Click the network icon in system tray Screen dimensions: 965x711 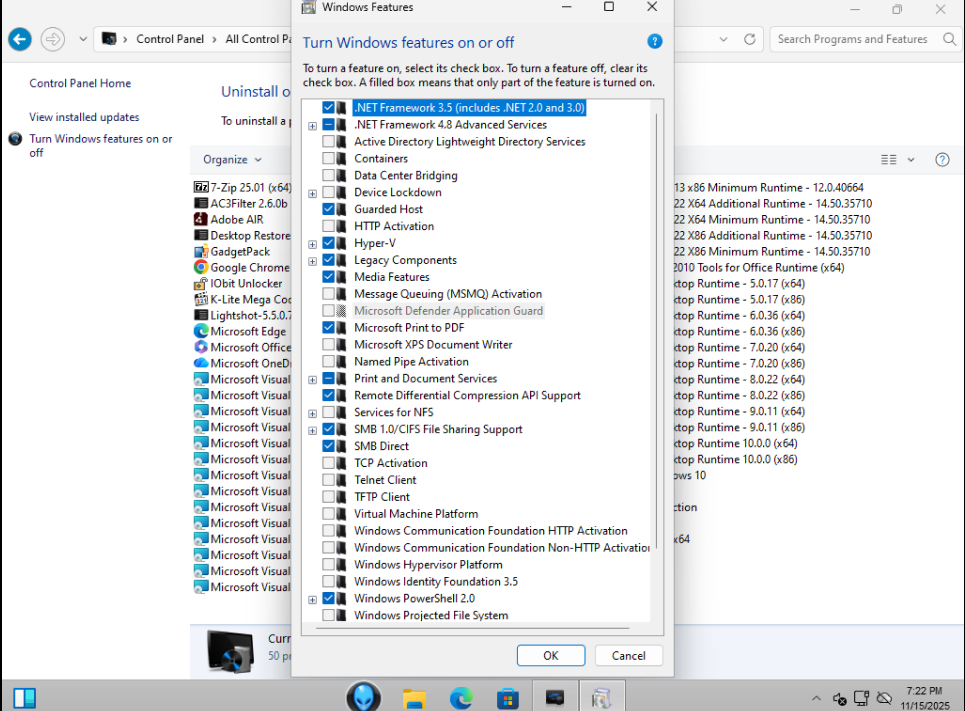861,698
